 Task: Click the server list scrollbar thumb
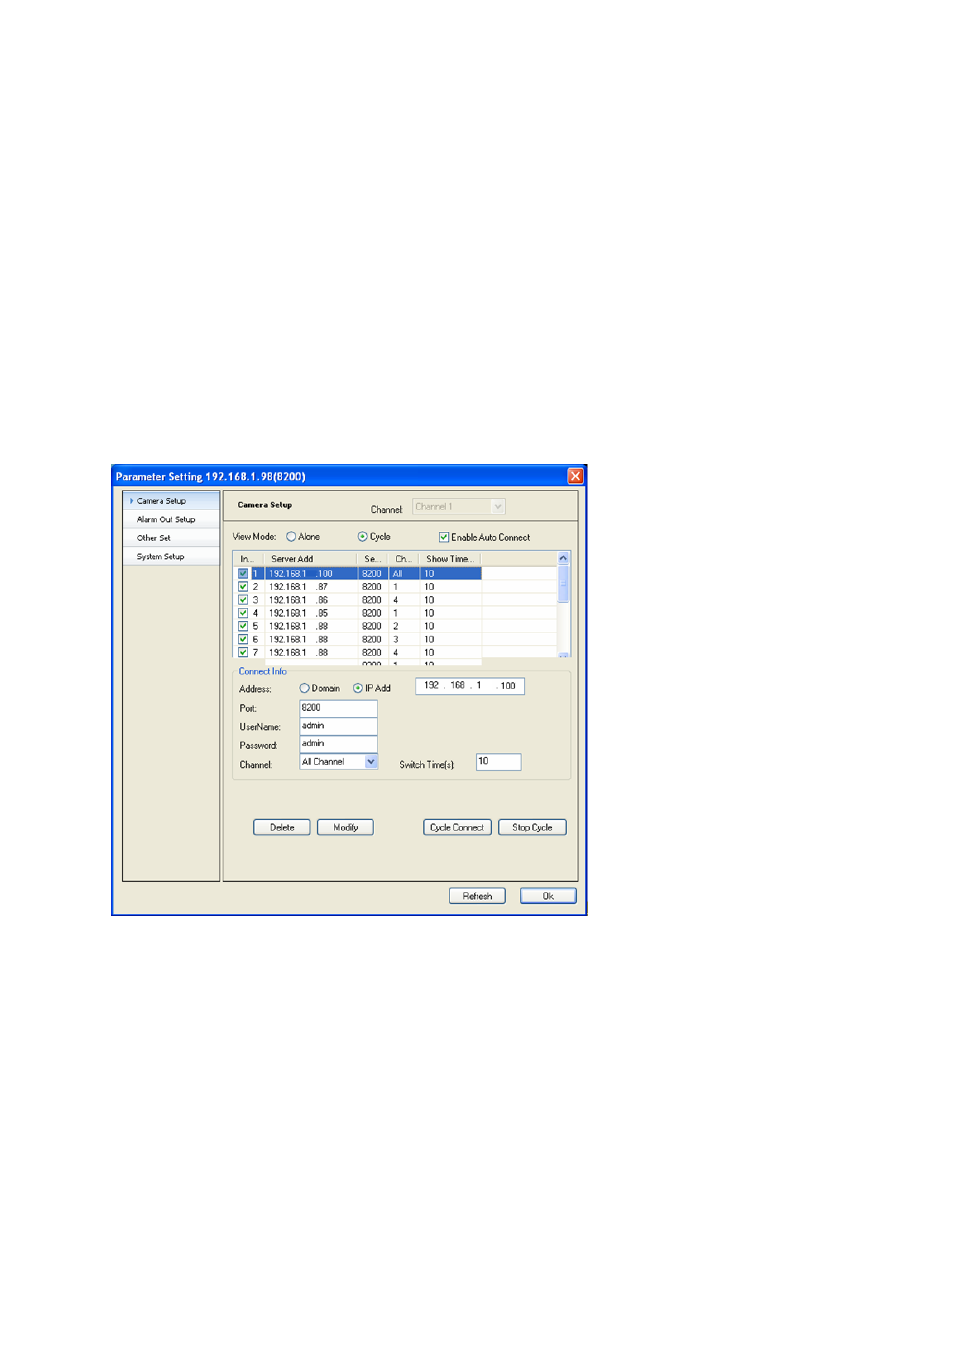coord(563,584)
